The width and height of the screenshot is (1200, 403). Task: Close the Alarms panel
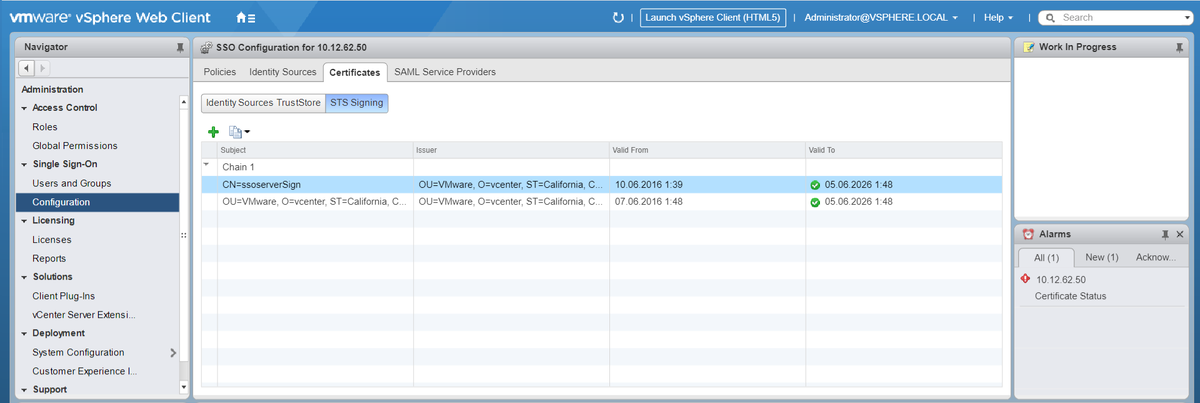[x=1180, y=233]
